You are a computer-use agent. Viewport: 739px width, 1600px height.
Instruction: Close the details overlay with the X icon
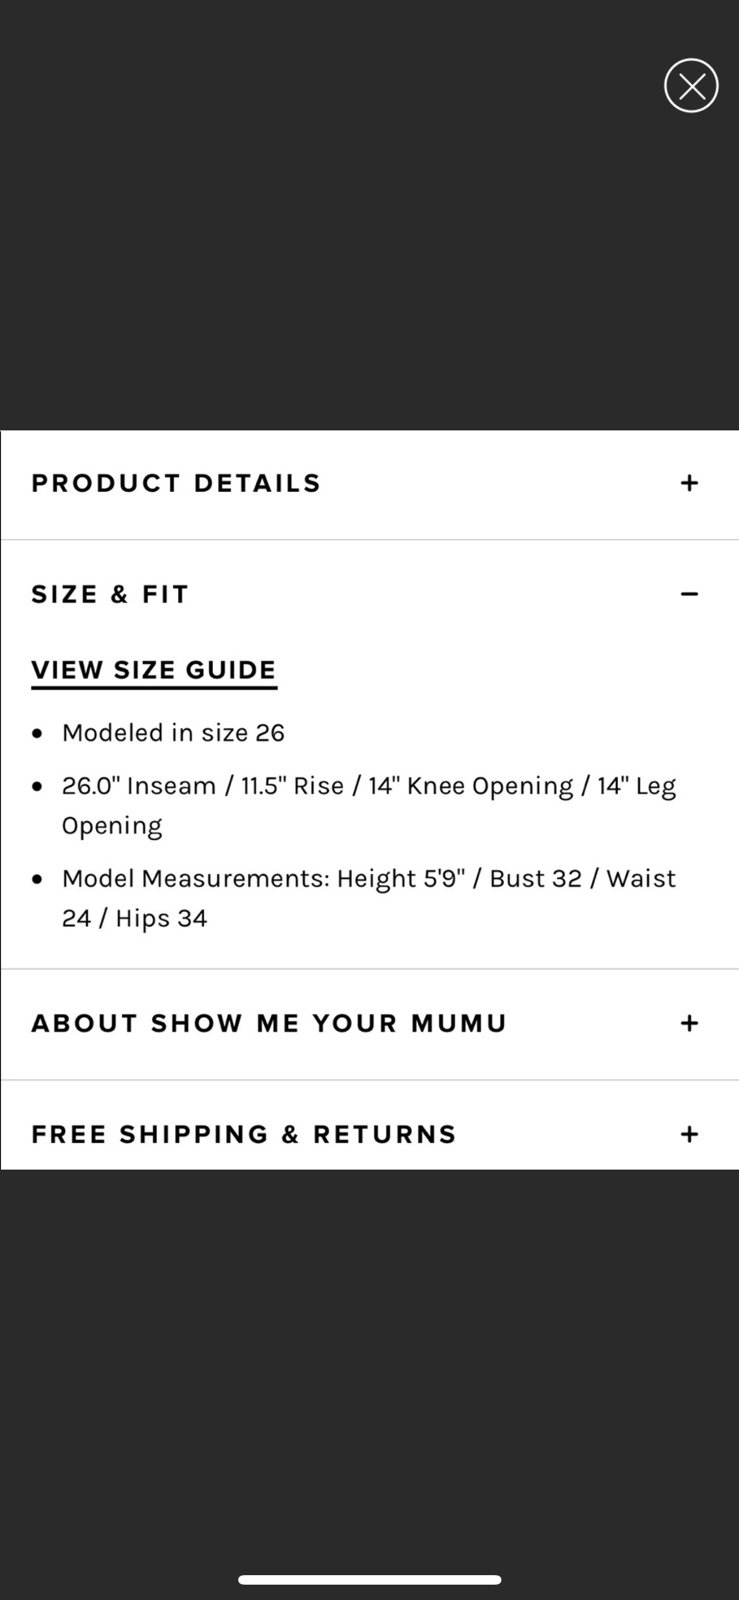click(x=691, y=86)
